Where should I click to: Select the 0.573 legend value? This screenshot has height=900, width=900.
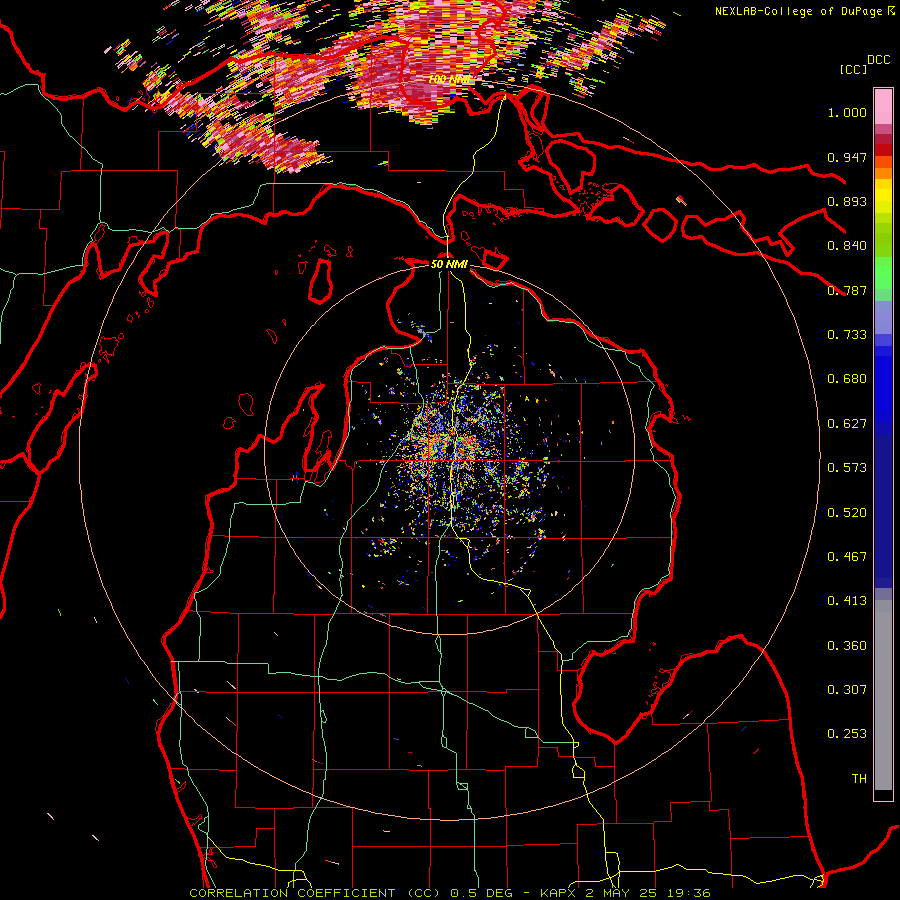tap(847, 468)
